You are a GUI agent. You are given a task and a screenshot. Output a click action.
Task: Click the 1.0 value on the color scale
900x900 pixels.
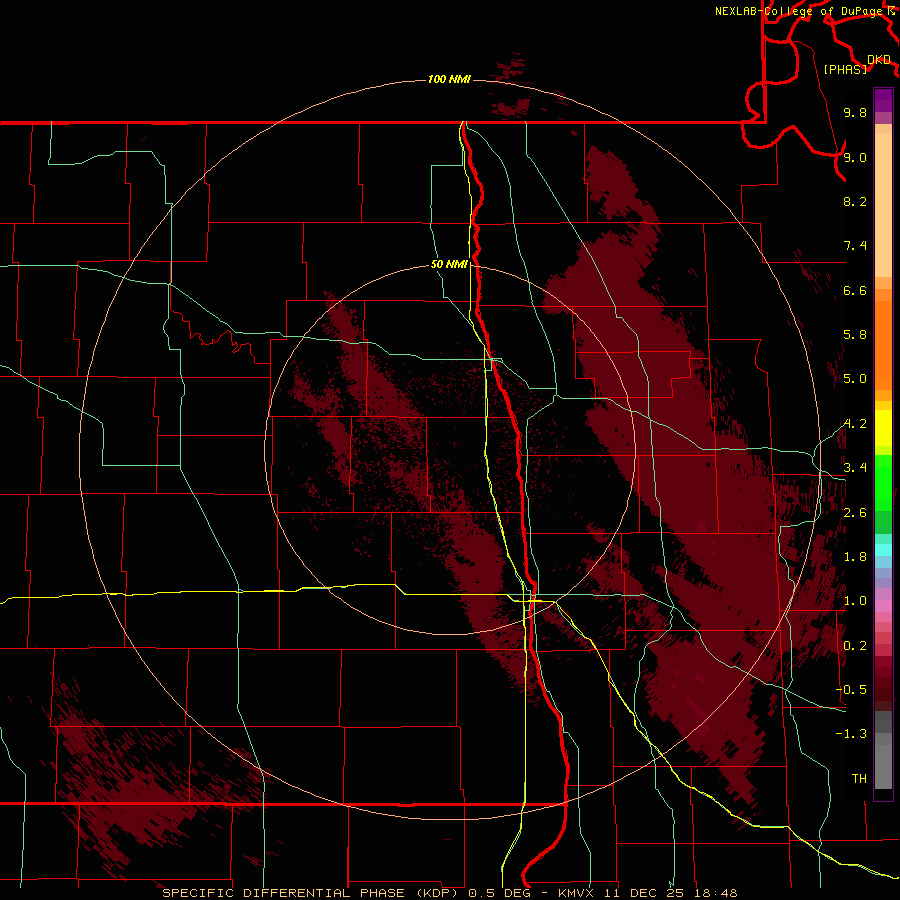(x=855, y=601)
